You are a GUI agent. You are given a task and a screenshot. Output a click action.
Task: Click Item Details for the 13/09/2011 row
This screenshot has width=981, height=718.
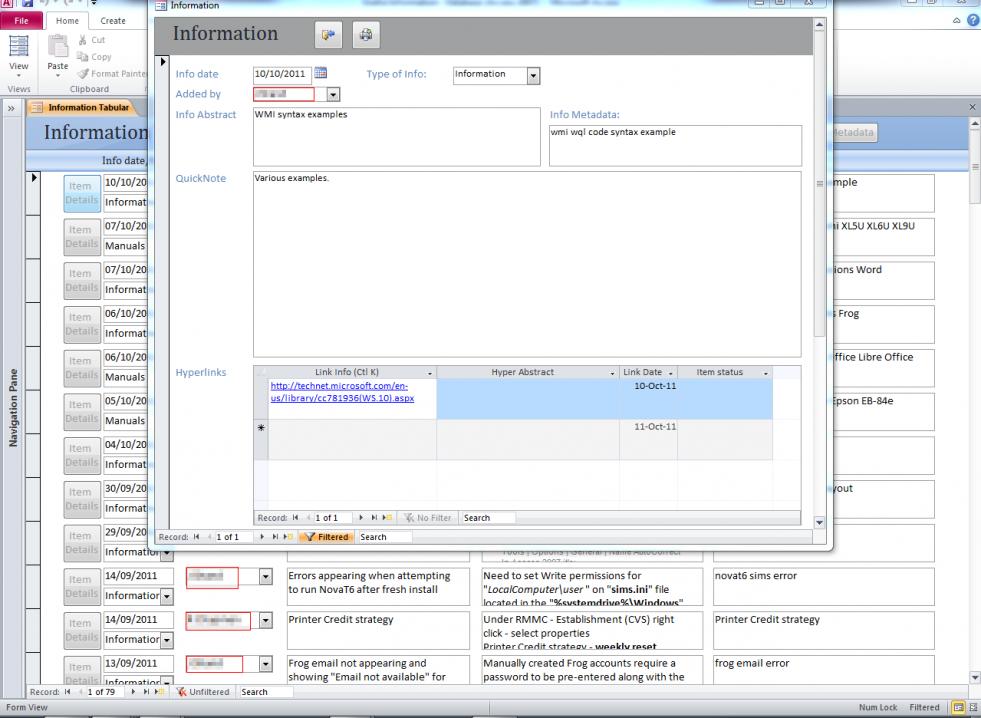click(x=82, y=670)
